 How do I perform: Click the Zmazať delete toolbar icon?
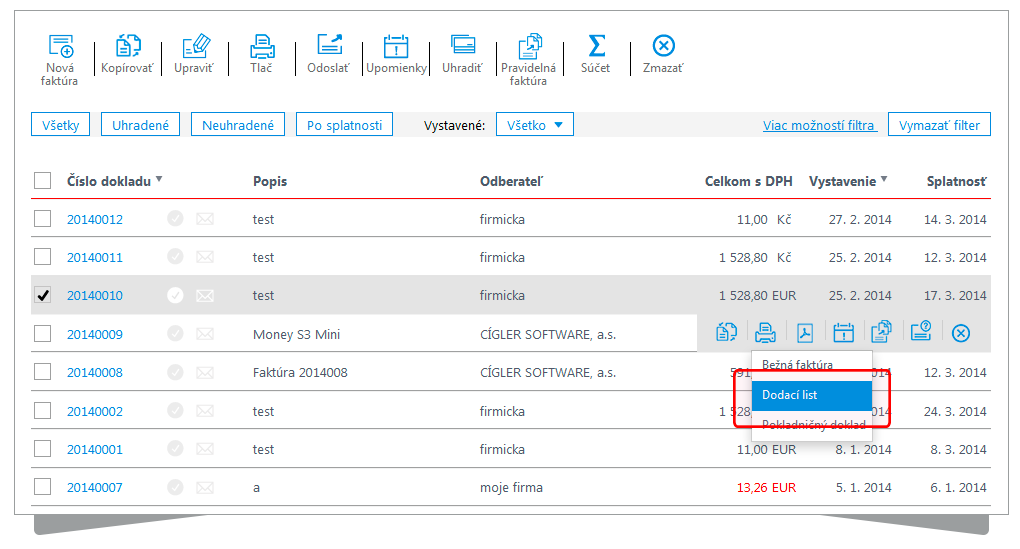tap(663, 46)
